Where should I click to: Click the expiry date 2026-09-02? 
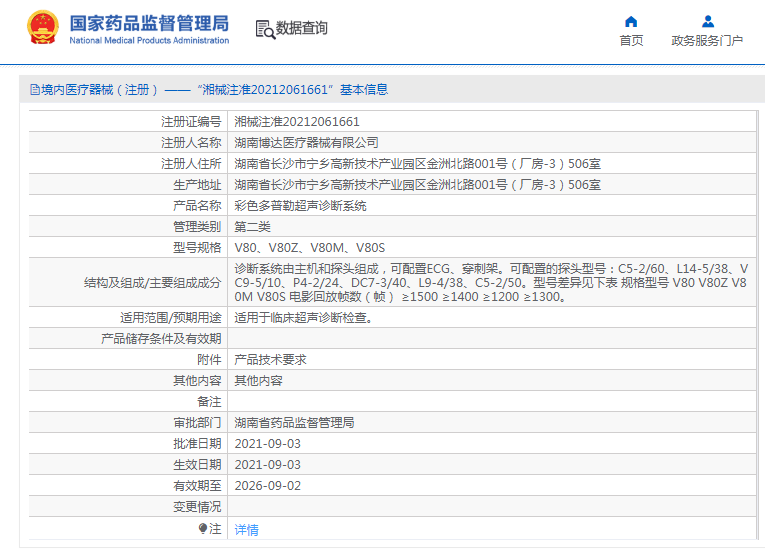(x=267, y=486)
